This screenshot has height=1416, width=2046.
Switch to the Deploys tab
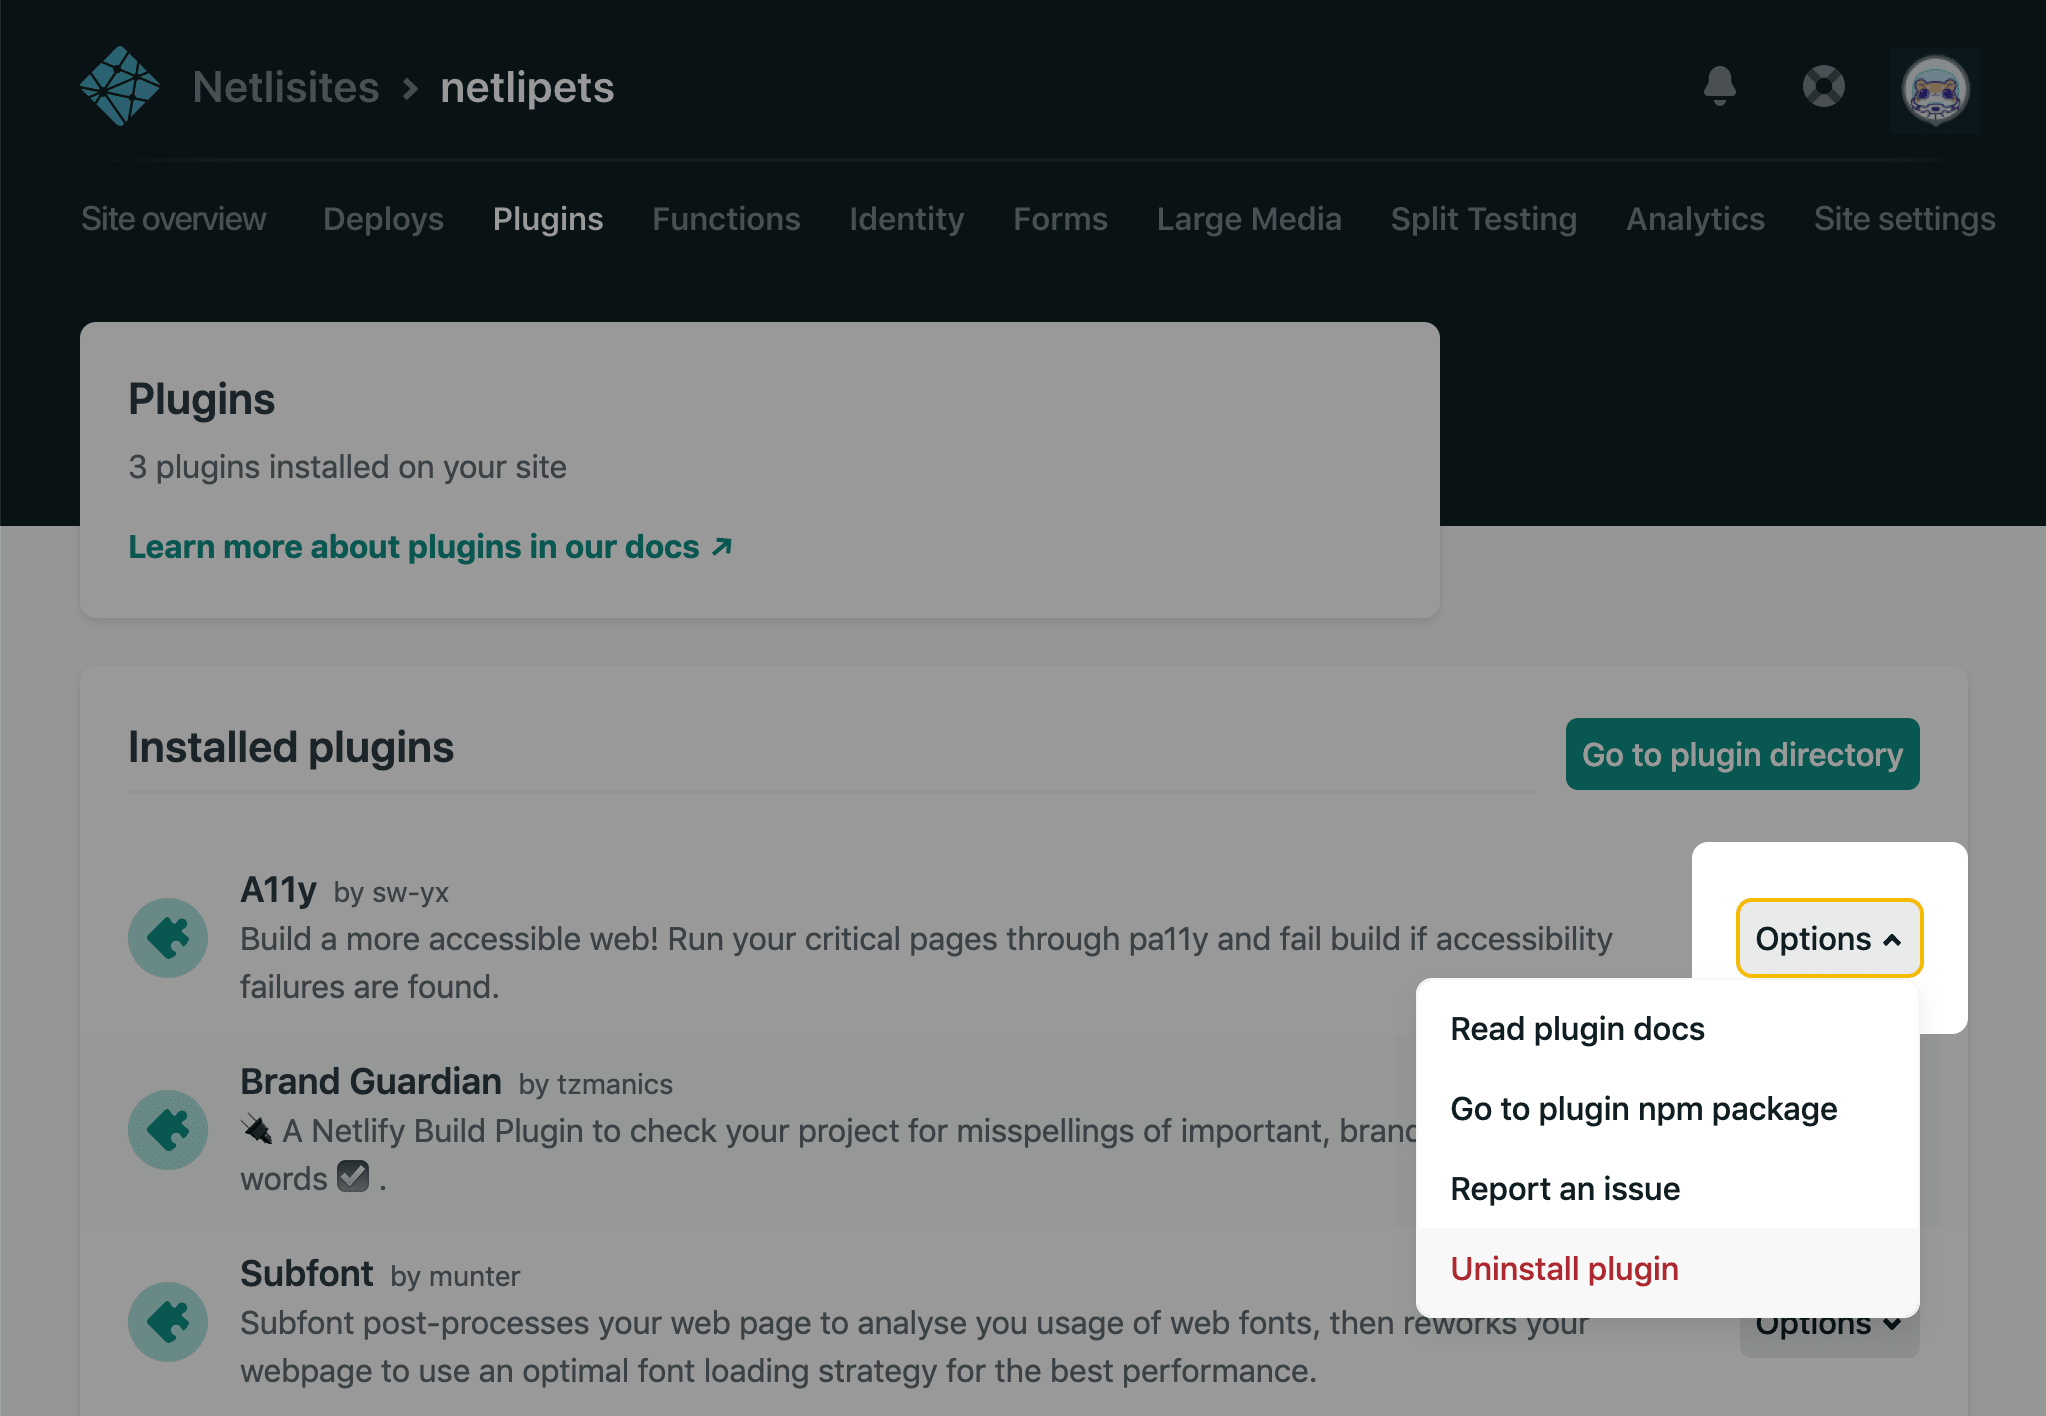tap(383, 219)
